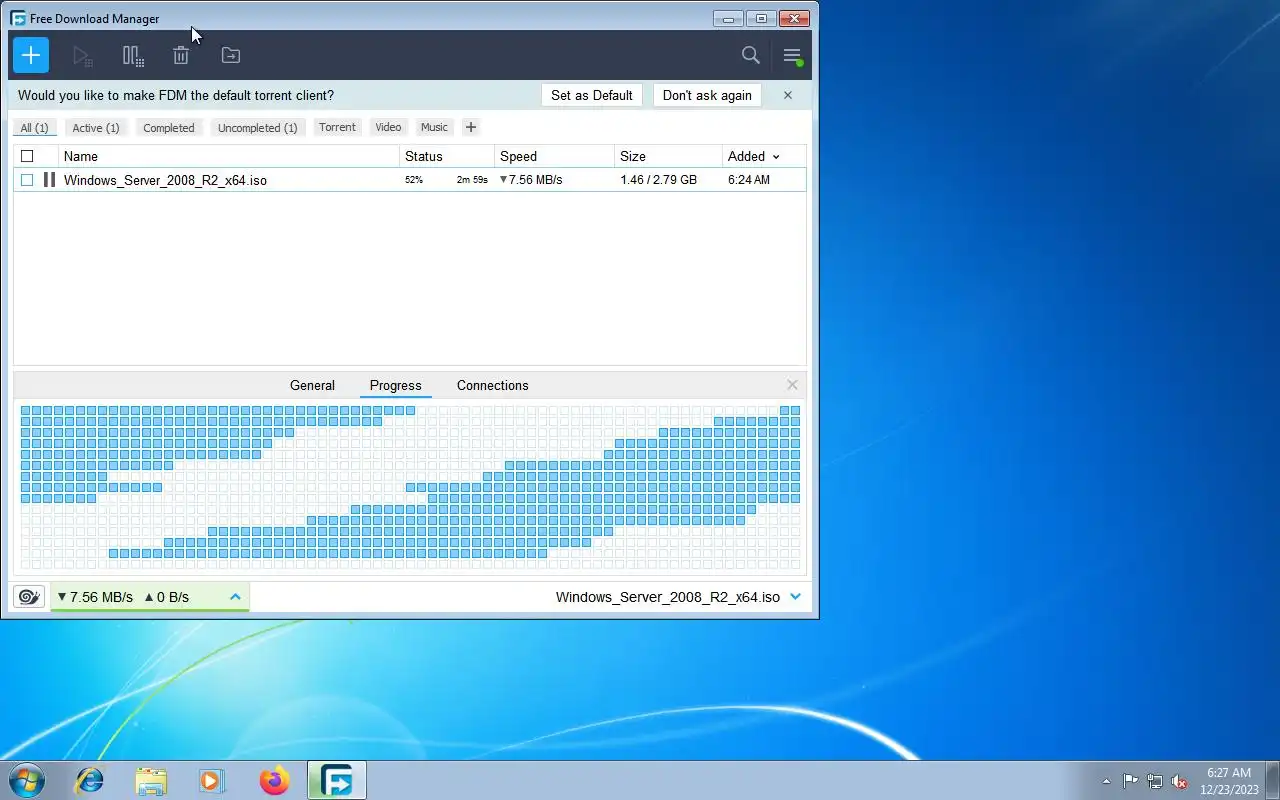Show hidden system tray icons
This screenshot has width=1280, height=800.
(x=1106, y=781)
